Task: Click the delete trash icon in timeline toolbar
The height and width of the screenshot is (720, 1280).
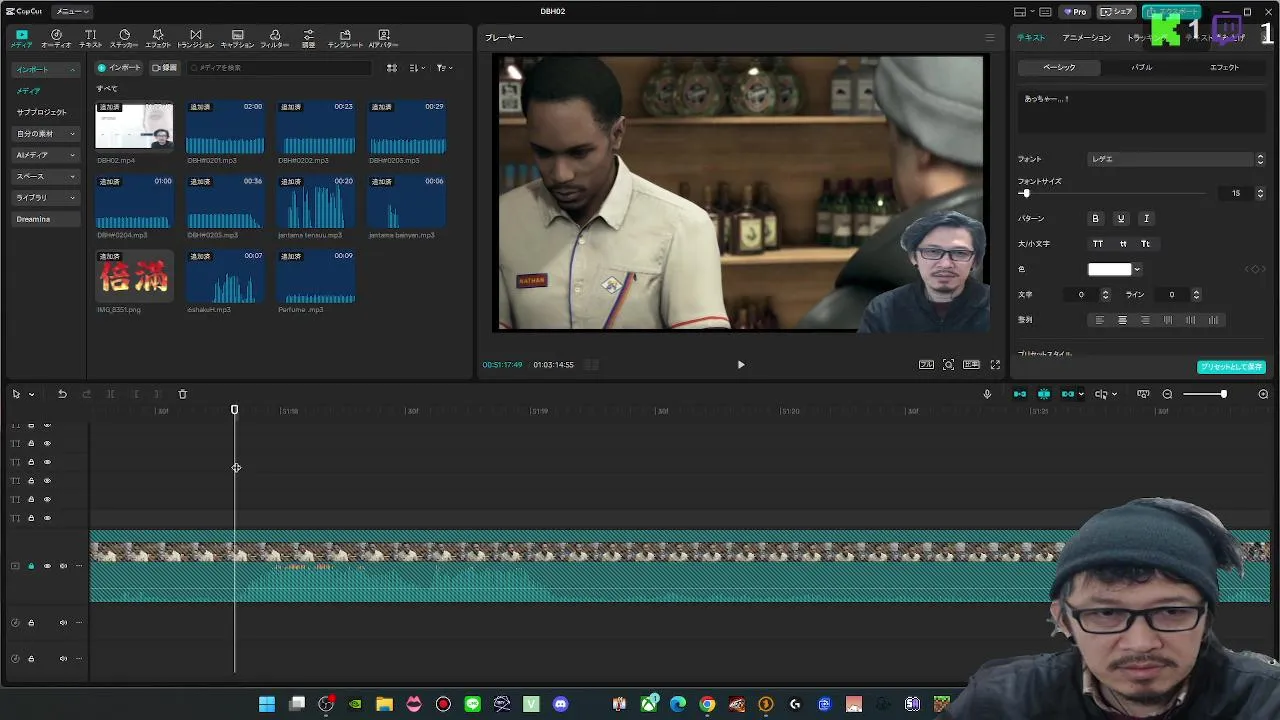Action: pyautogui.click(x=182, y=394)
